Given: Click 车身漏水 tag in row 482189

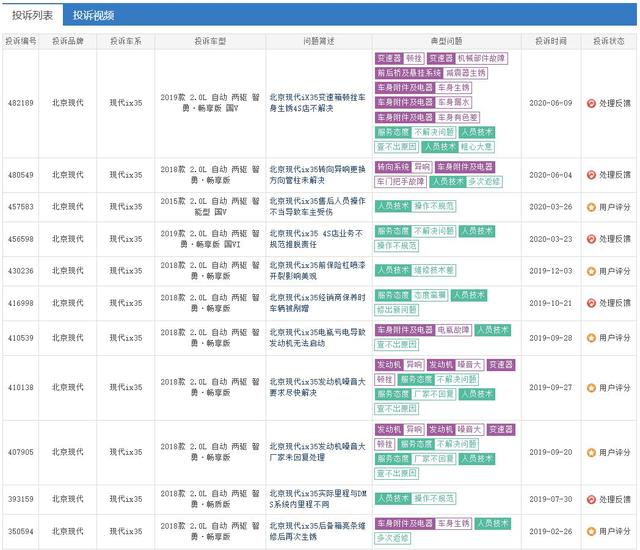Looking at the screenshot, I should tap(453, 102).
